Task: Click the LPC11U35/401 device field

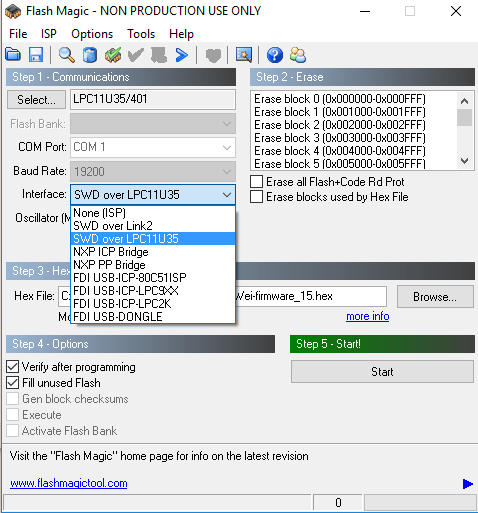Action: (153, 99)
